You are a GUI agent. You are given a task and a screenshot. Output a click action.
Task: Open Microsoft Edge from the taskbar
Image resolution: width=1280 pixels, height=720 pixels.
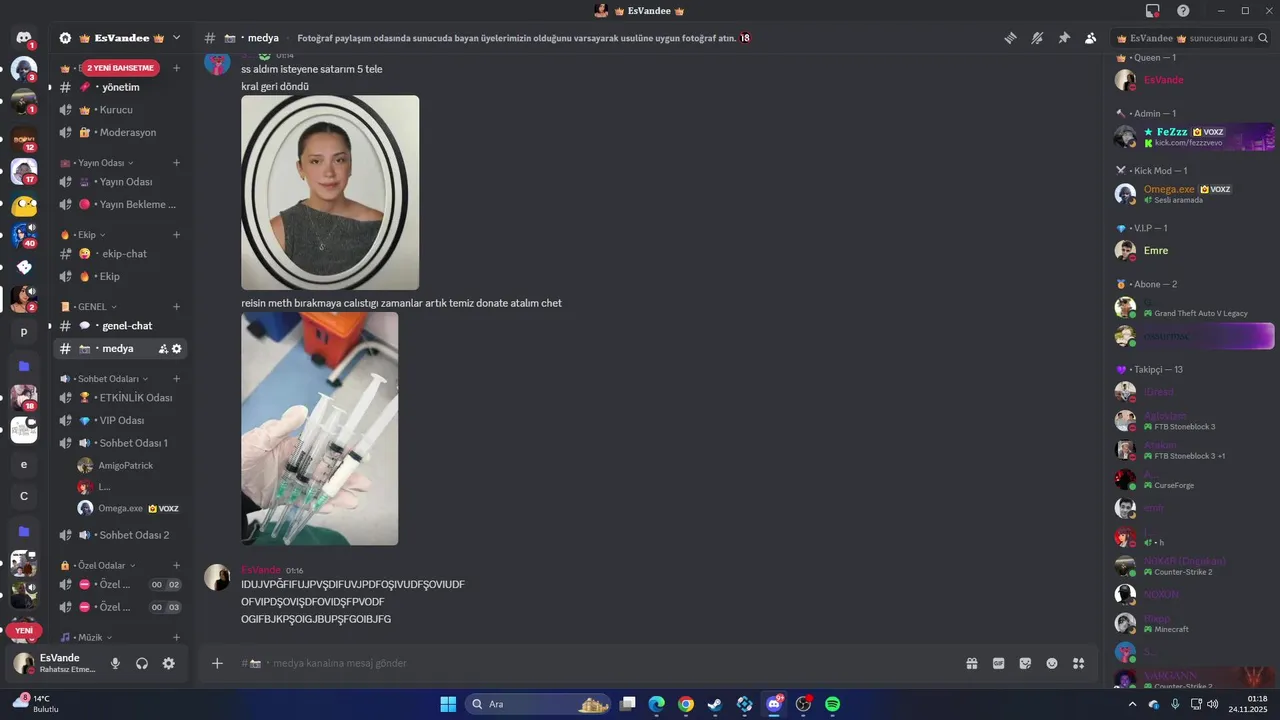(x=656, y=704)
